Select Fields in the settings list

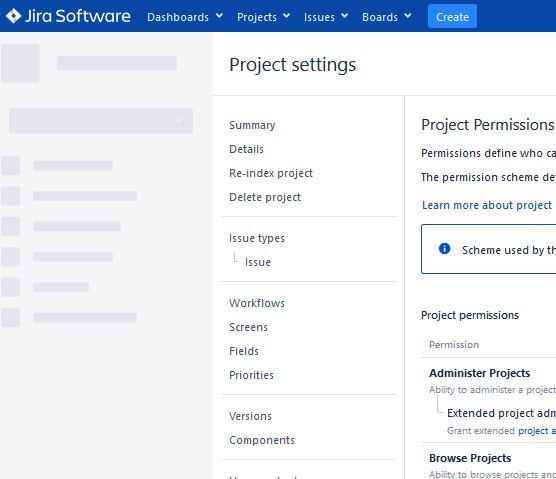coord(244,351)
